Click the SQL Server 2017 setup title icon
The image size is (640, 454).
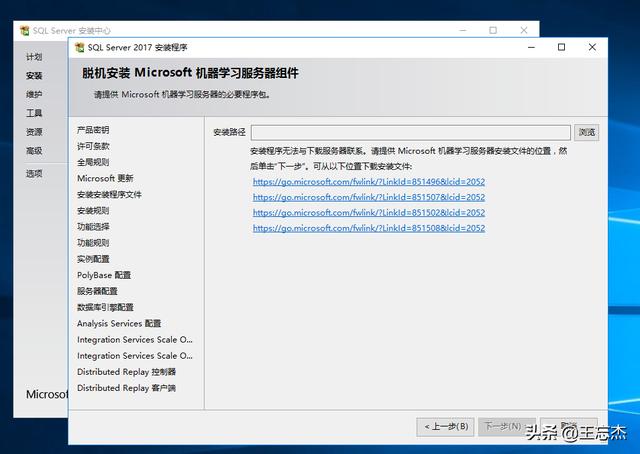[x=78, y=47]
